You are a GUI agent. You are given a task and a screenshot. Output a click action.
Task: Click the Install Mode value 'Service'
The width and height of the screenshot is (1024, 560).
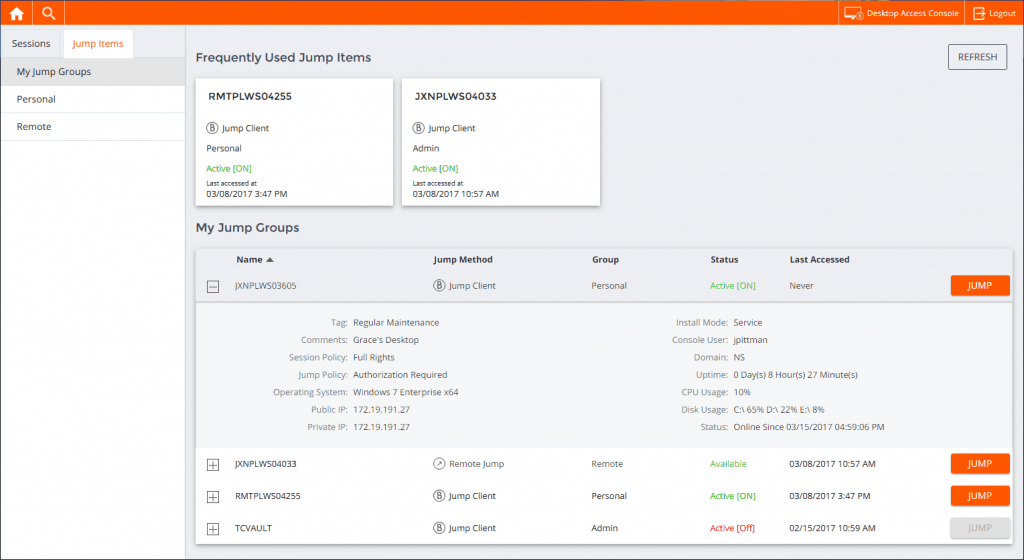(748, 322)
